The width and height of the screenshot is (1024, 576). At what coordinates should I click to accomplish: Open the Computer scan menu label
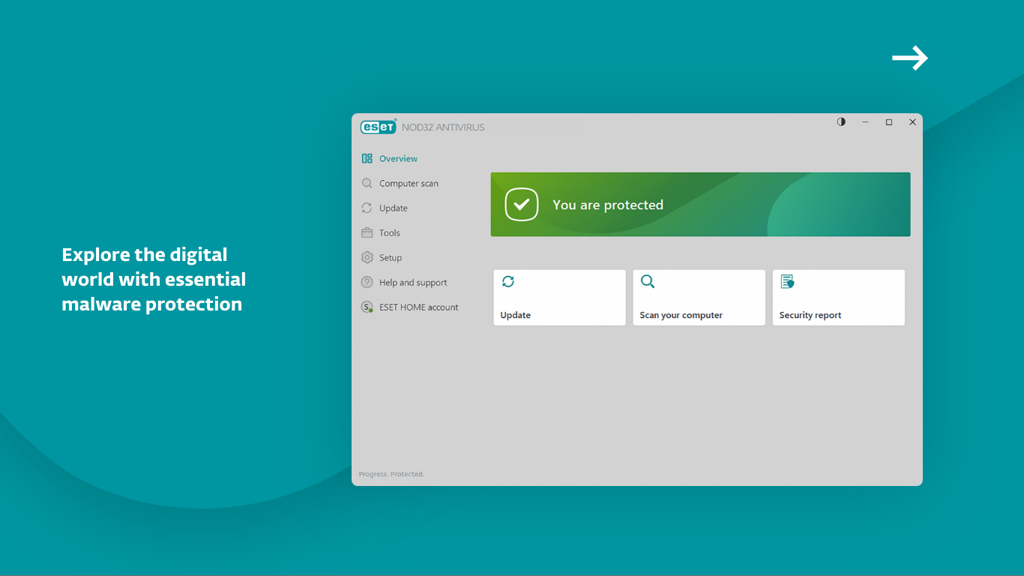click(x=409, y=184)
